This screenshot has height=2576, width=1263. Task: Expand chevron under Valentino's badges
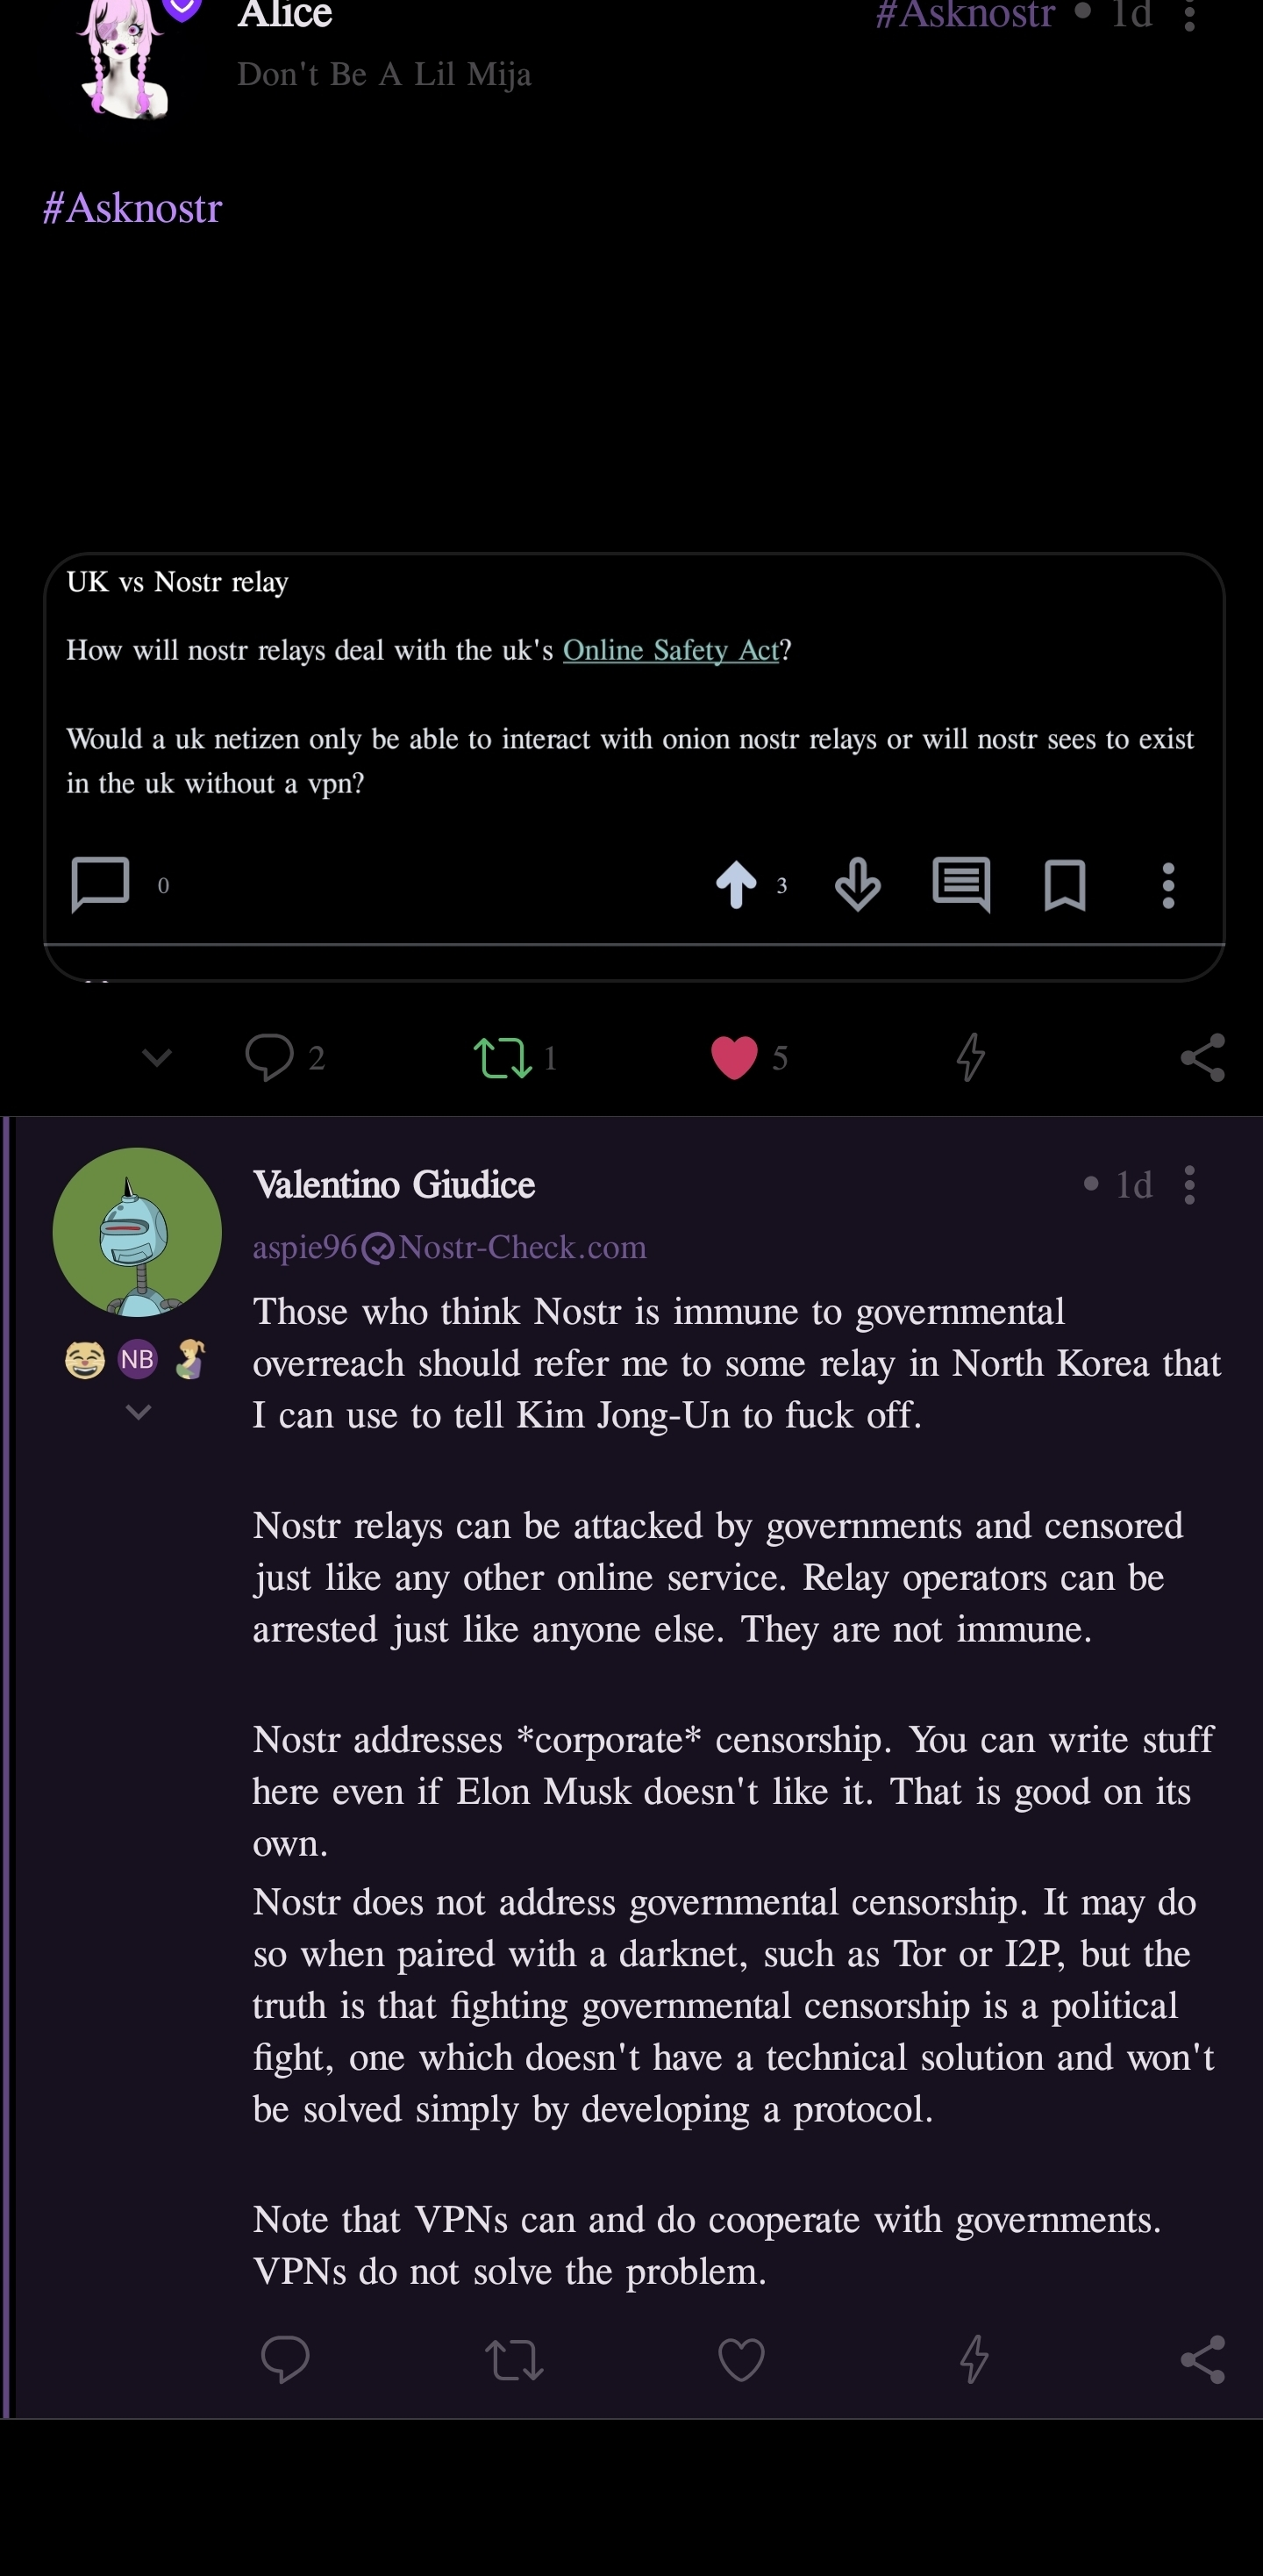coord(138,1411)
